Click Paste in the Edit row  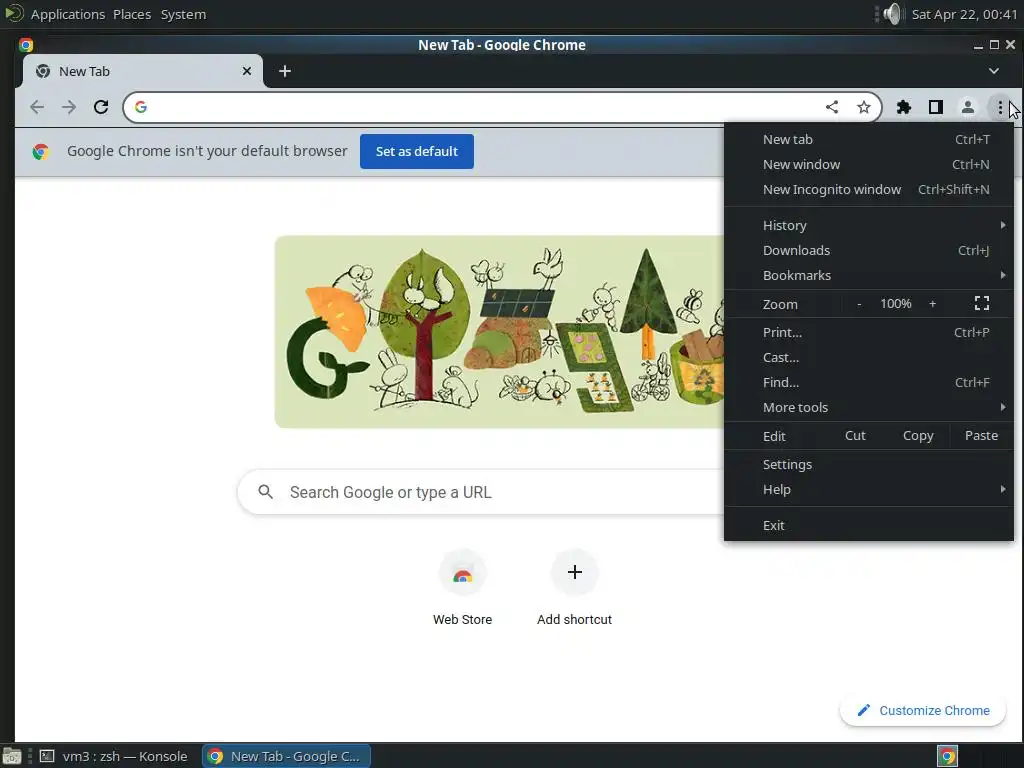click(981, 436)
